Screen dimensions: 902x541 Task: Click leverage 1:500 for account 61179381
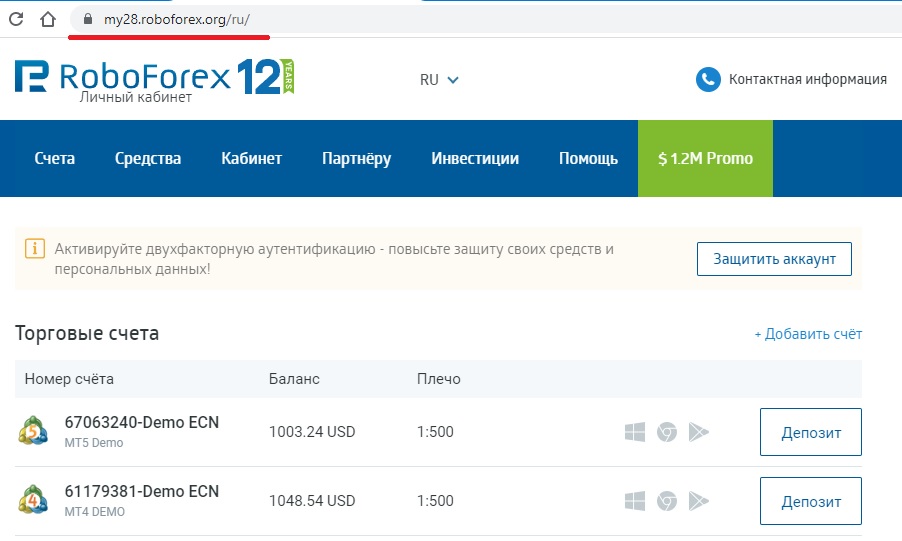point(435,501)
